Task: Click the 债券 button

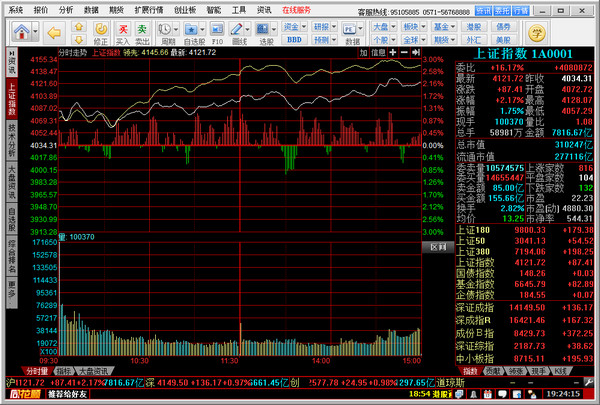Action: [503, 26]
